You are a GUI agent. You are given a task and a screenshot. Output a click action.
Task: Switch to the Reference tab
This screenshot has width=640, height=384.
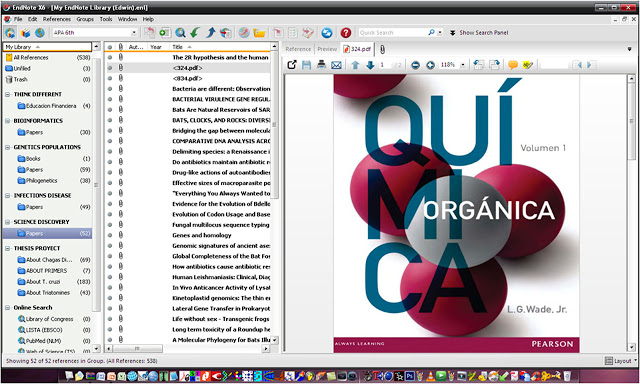[298, 49]
